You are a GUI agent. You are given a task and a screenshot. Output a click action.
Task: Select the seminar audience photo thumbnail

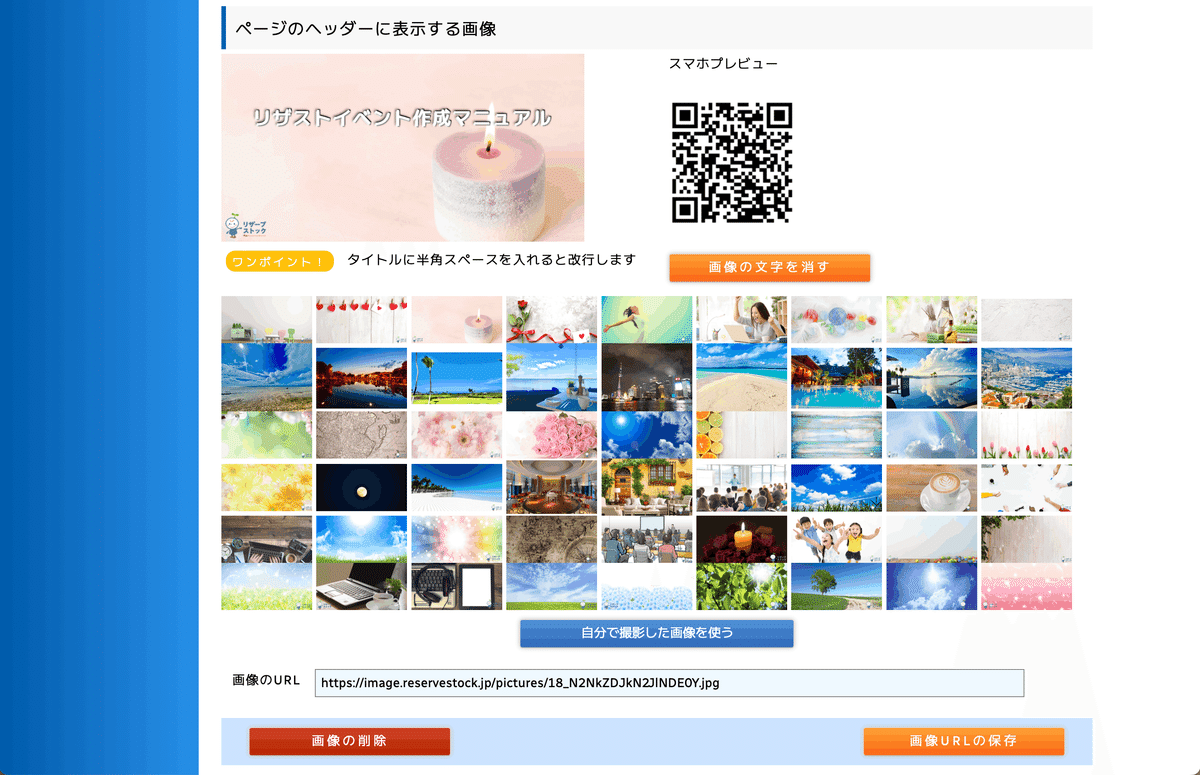[741, 487]
